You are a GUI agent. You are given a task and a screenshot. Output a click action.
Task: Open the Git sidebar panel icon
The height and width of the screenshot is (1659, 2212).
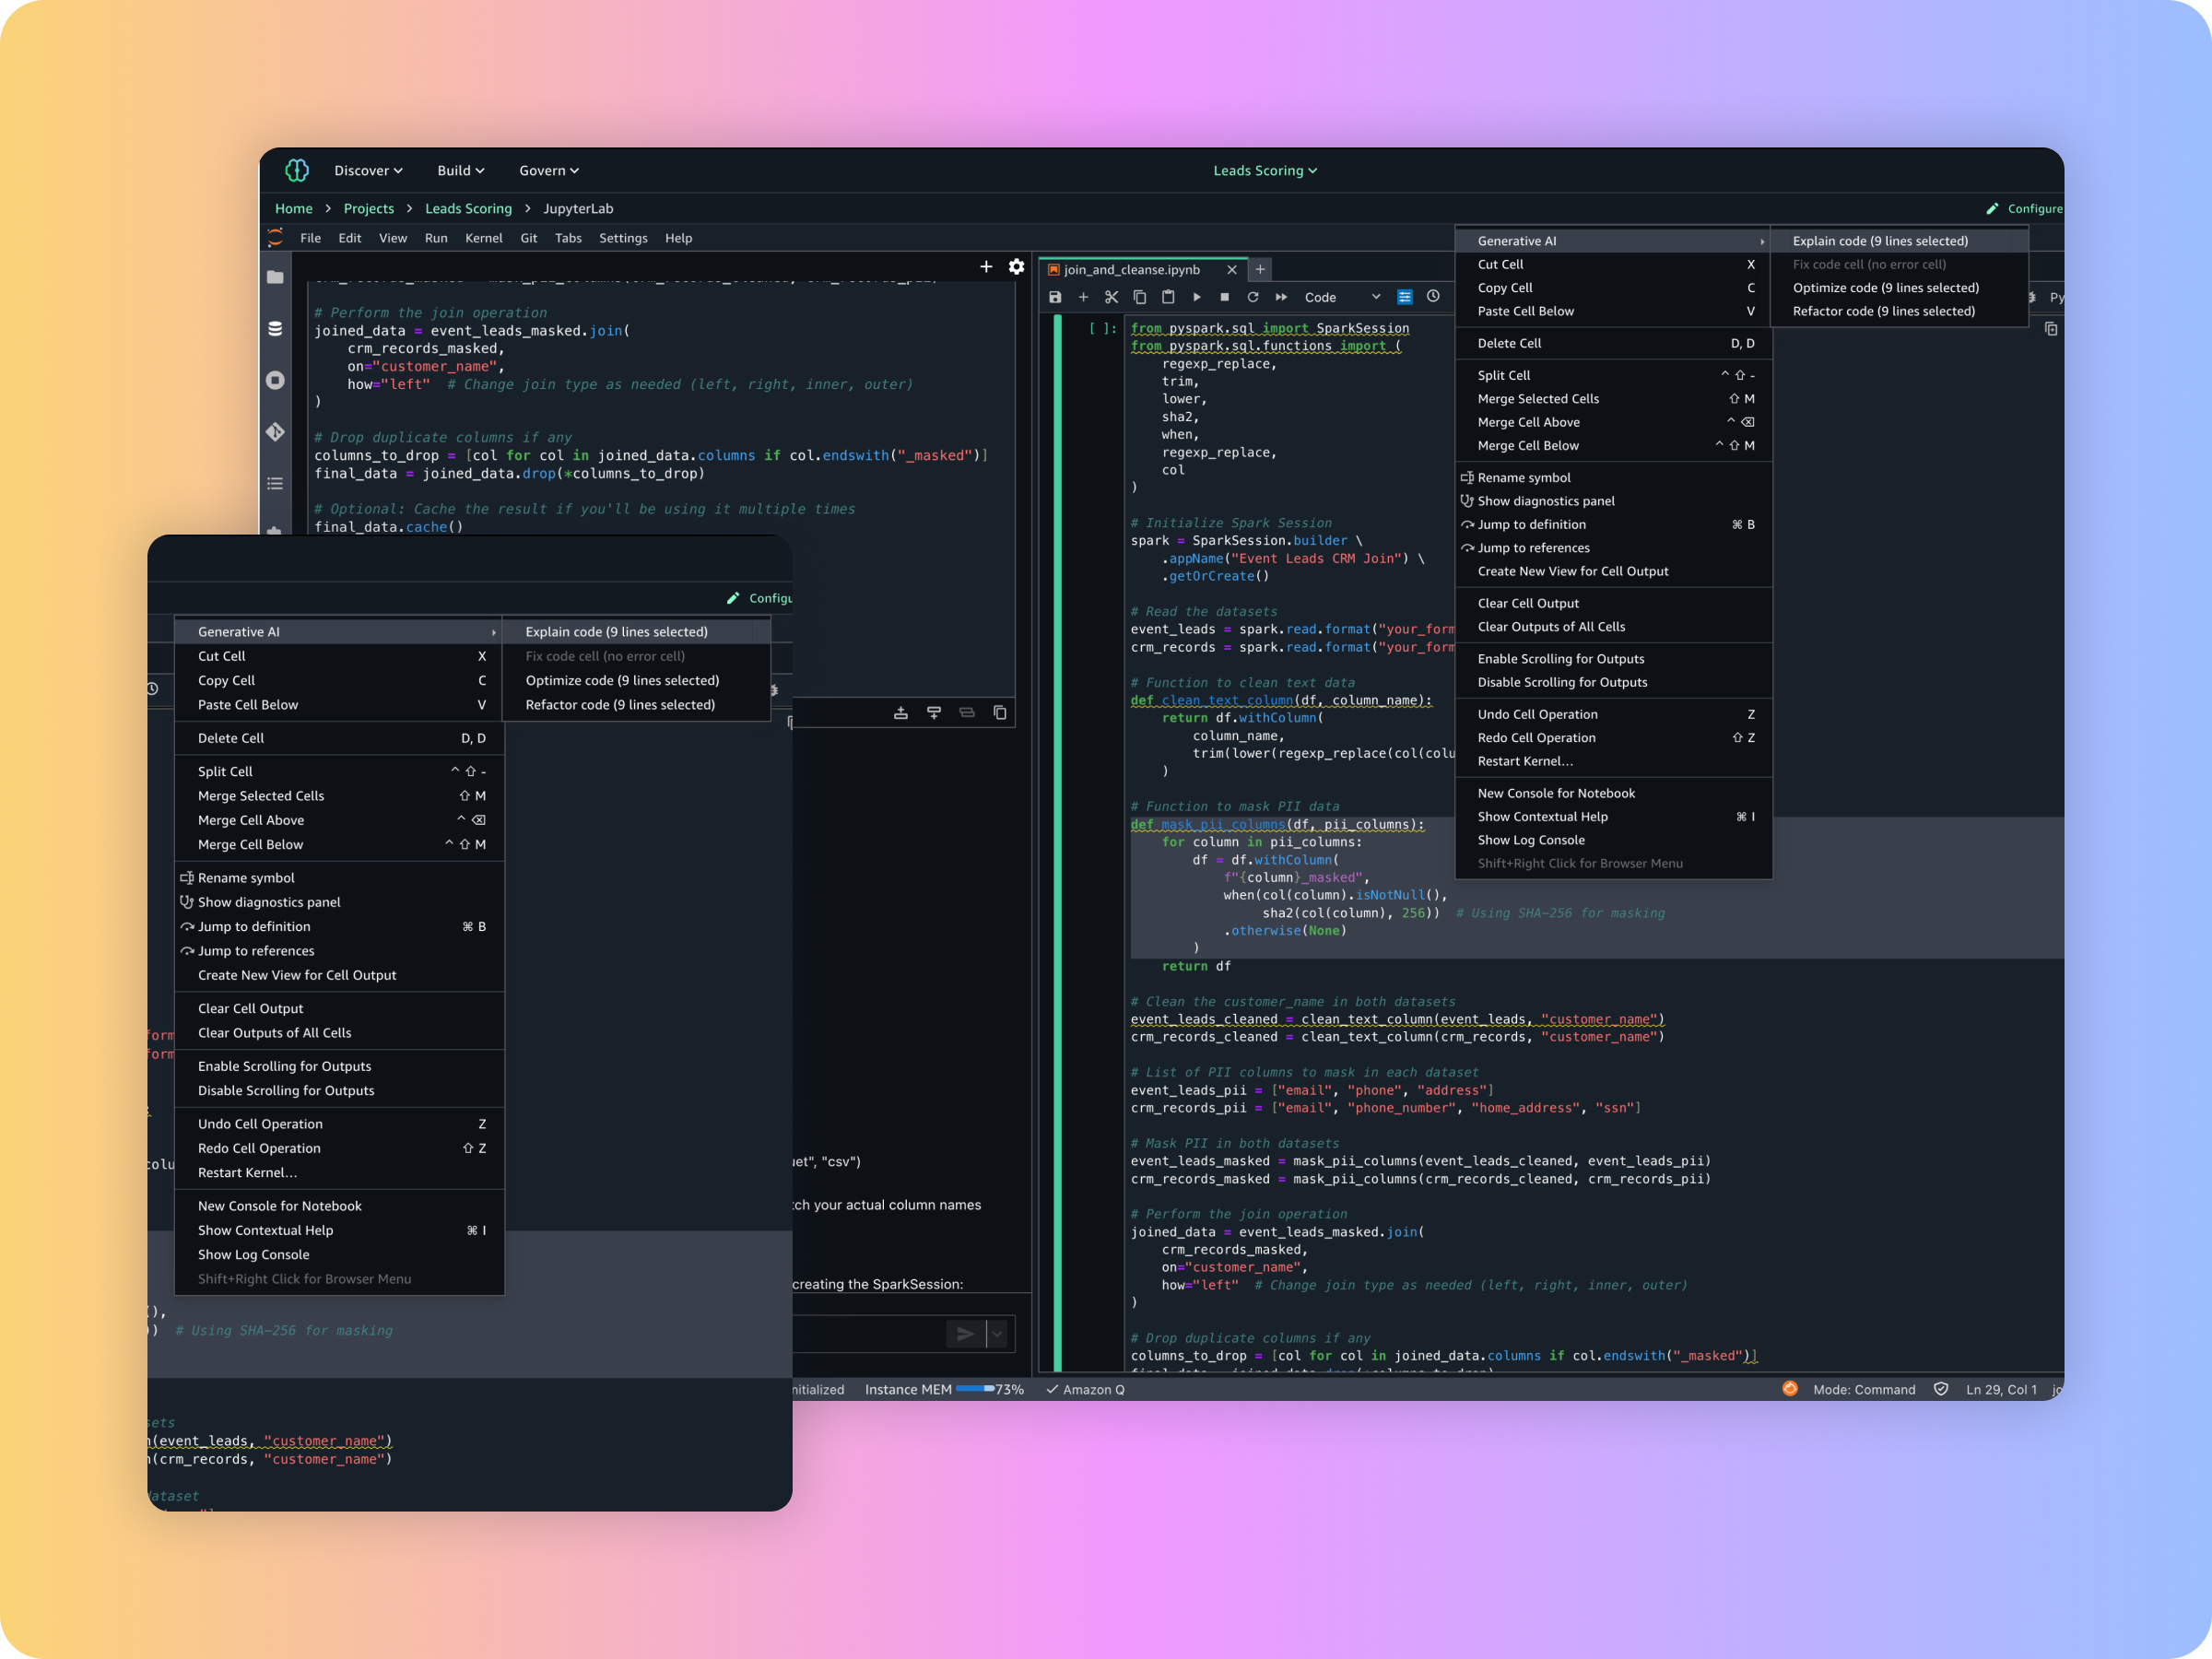click(275, 432)
